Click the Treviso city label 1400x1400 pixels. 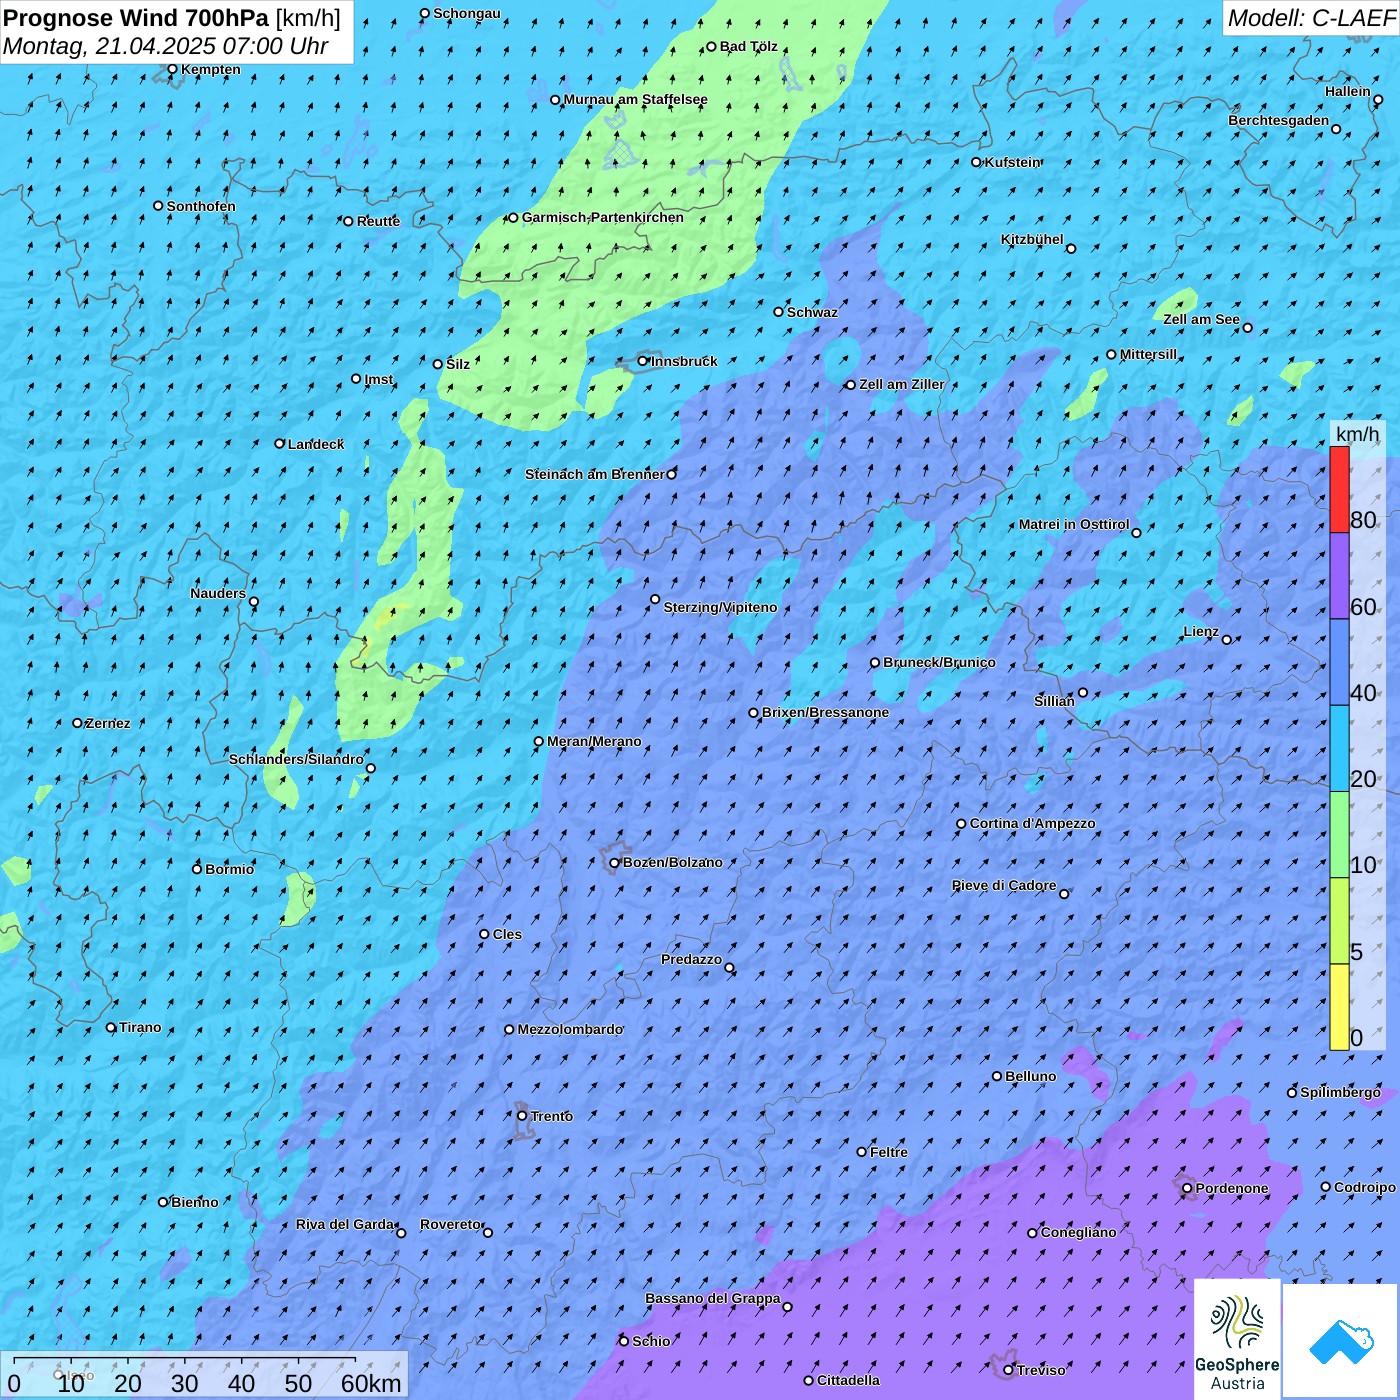coord(1041,1370)
